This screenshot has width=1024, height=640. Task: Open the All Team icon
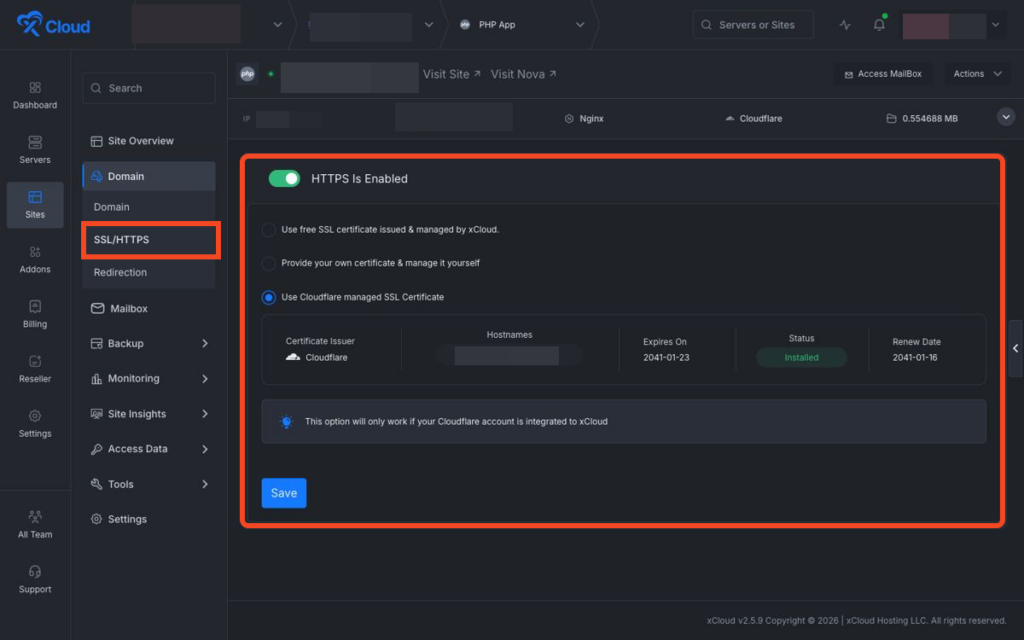35,517
